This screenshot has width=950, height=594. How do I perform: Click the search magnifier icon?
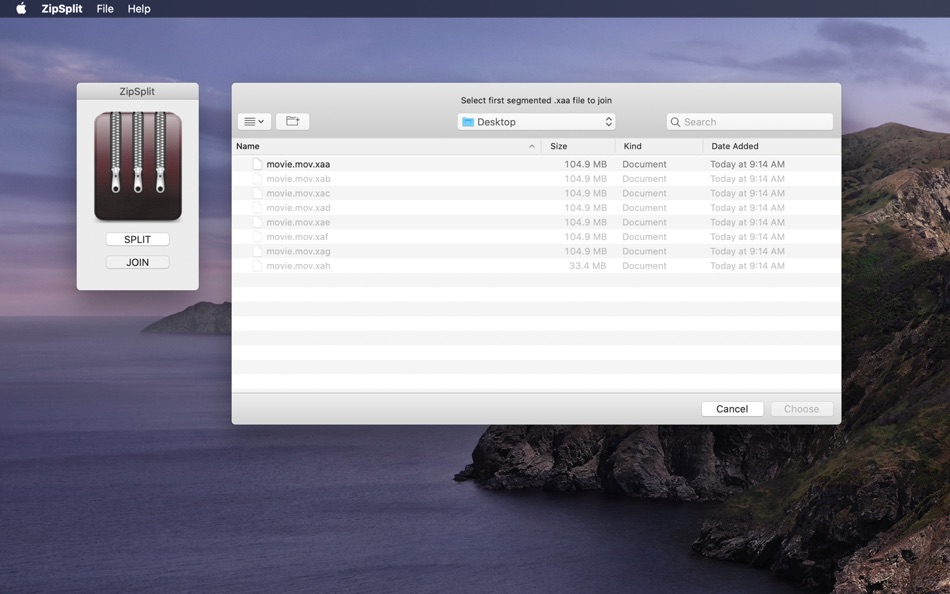pyautogui.click(x=675, y=122)
